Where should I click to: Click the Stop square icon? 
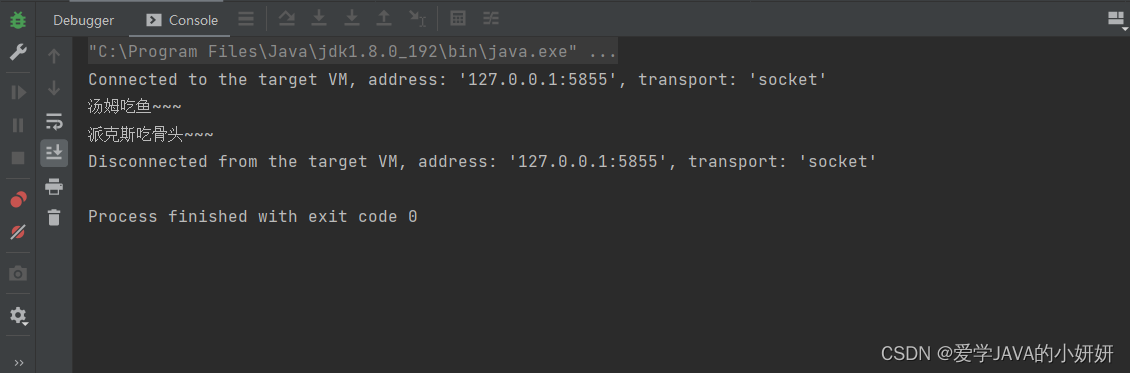pos(18,158)
